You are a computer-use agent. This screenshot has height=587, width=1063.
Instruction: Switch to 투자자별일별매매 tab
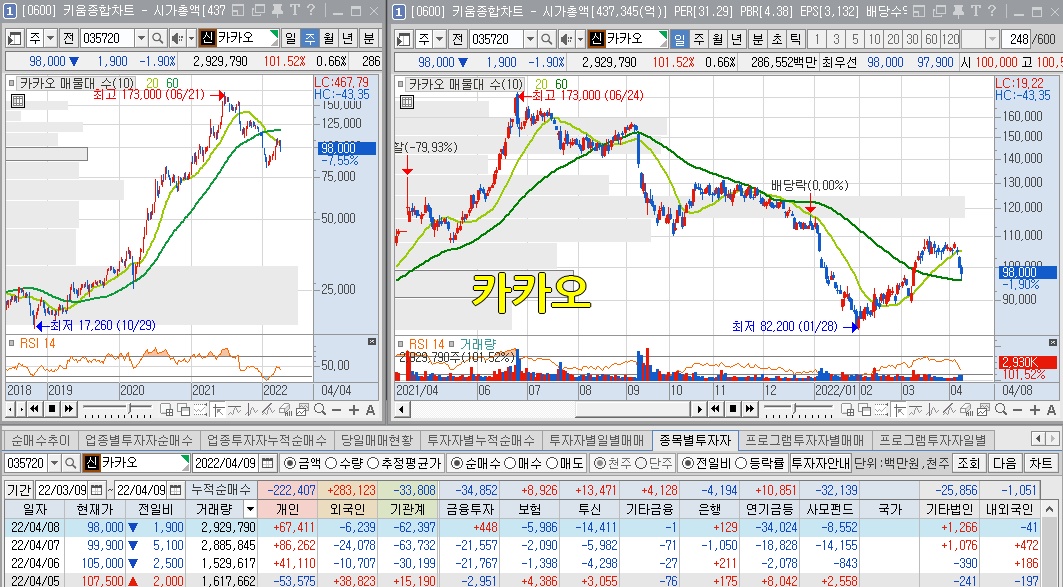coord(597,440)
